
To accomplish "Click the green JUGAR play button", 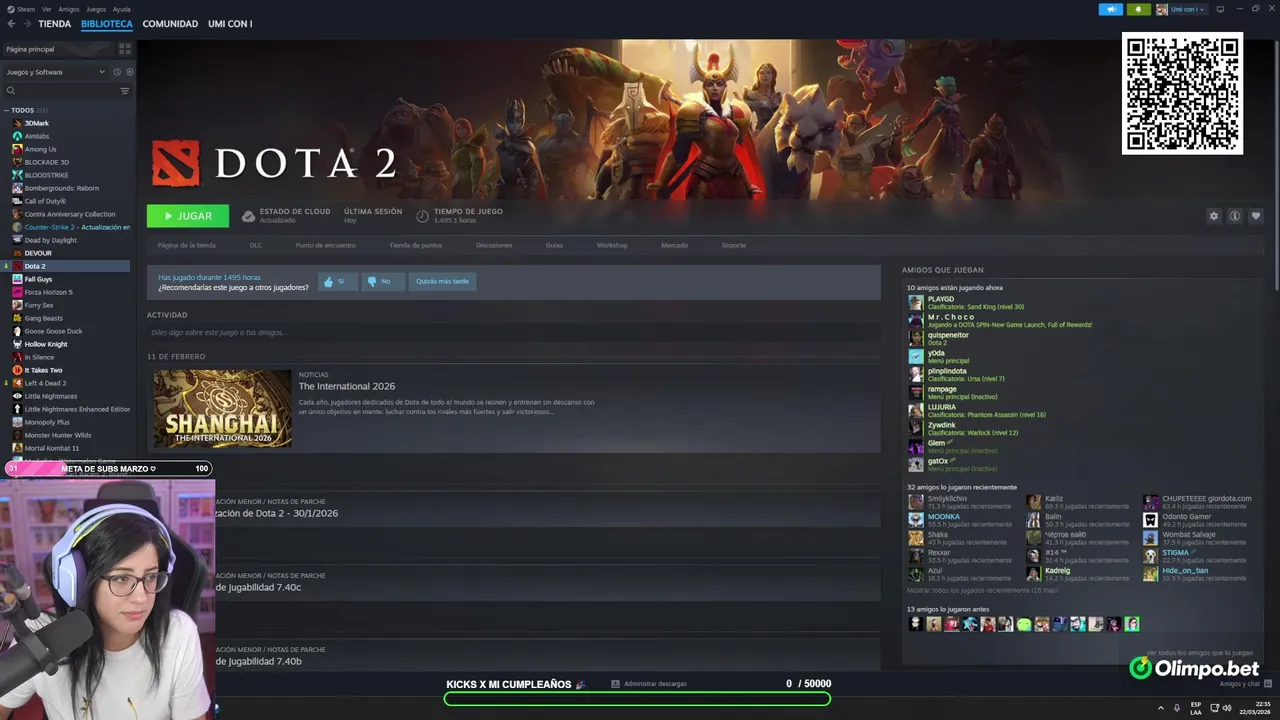I will coord(188,216).
